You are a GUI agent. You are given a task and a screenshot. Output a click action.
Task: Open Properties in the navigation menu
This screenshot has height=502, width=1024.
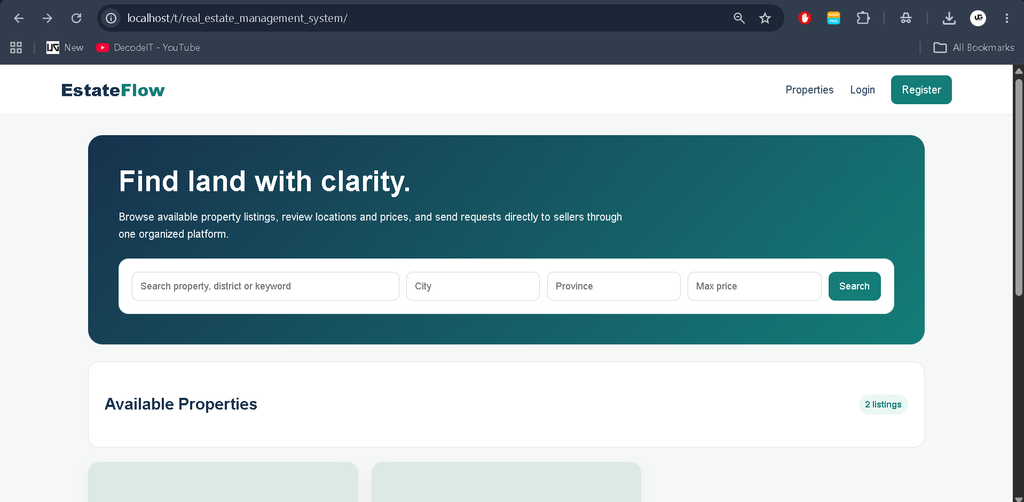click(x=809, y=90)
